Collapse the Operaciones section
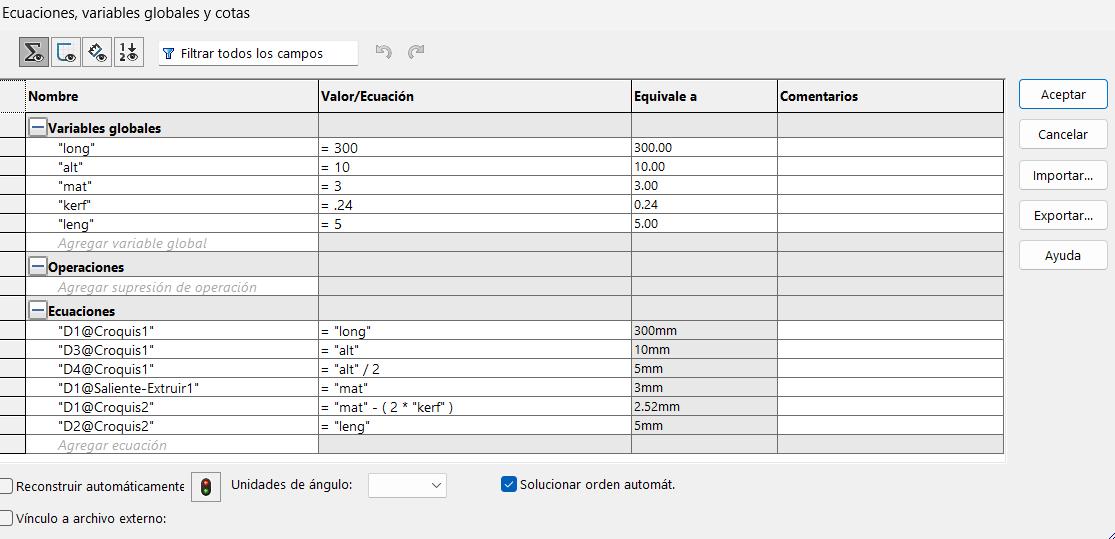Image resolution: width=1115 pixels, height=539 pixels. point(38,267)
